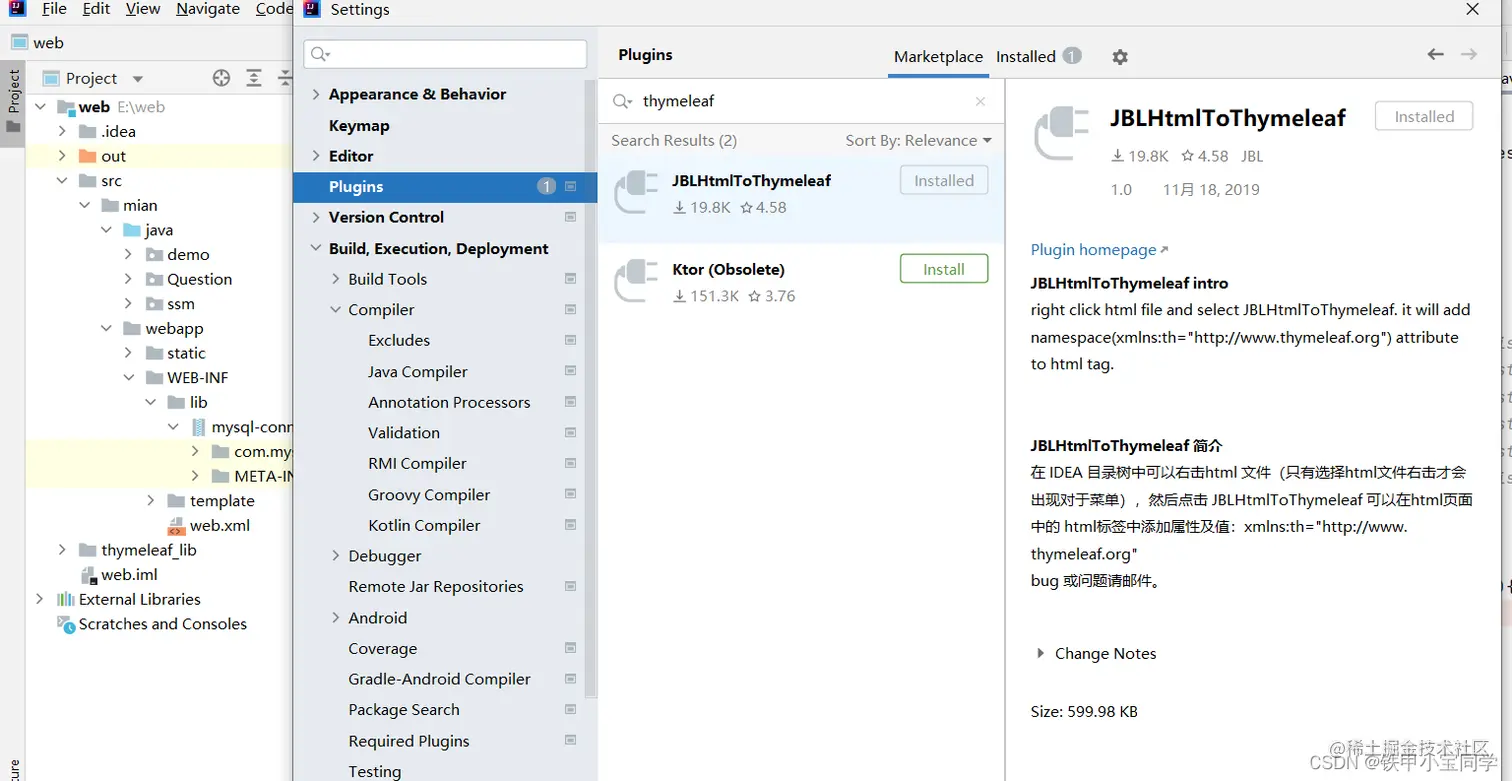1512x781 pixels.
Task: Click the Ktor (Obsolete) plugin icon
Action: tap(636, 281)
